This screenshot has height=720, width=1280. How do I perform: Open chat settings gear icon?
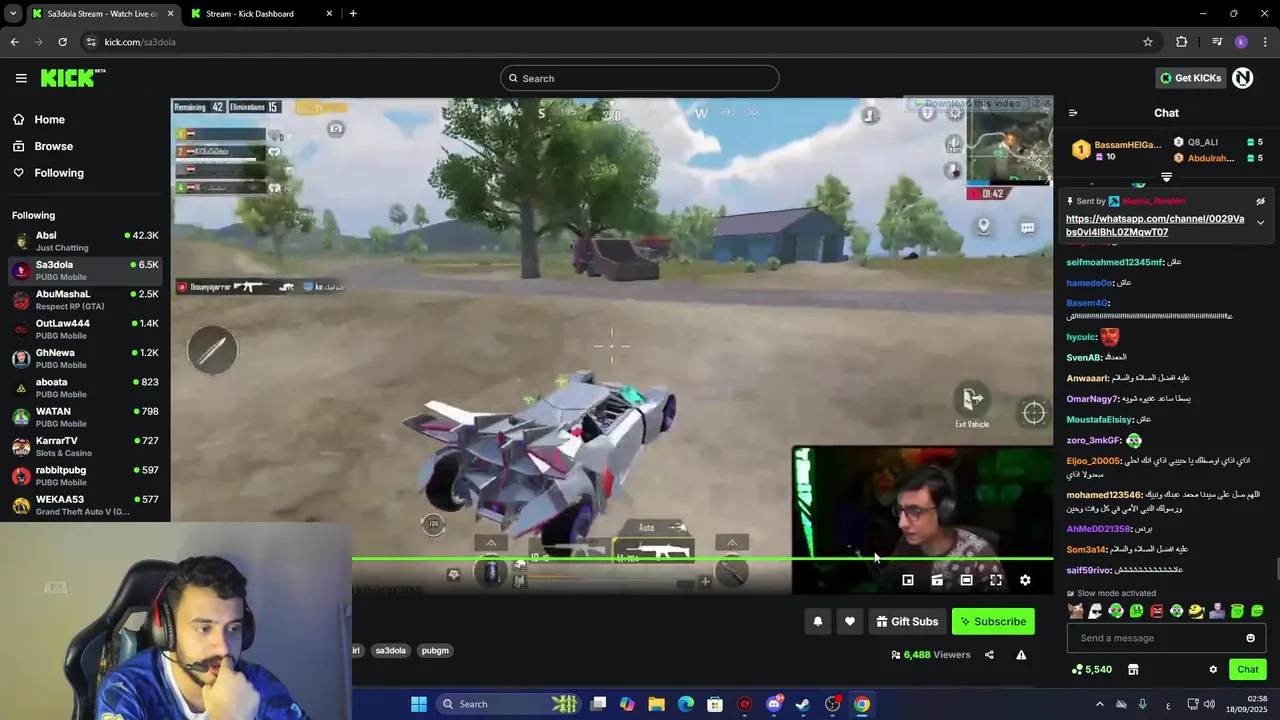(1213, 669)
